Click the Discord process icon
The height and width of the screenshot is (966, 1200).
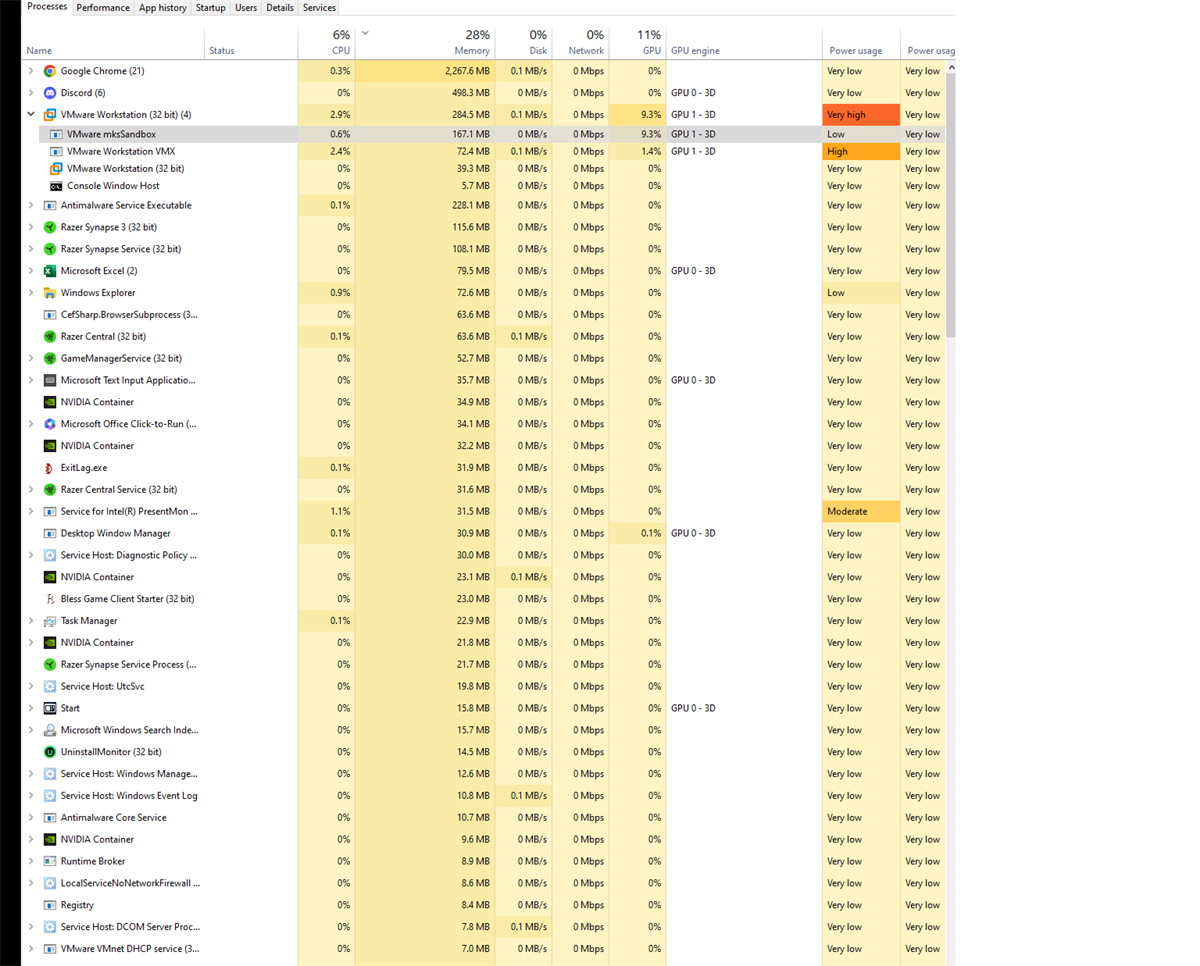[x=50, y=93]
